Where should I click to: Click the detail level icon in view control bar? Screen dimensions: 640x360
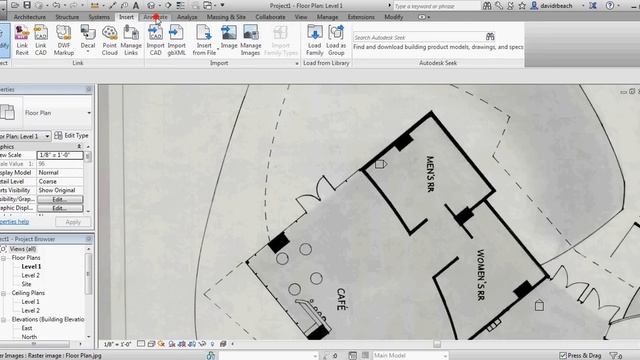coord(141,344)
